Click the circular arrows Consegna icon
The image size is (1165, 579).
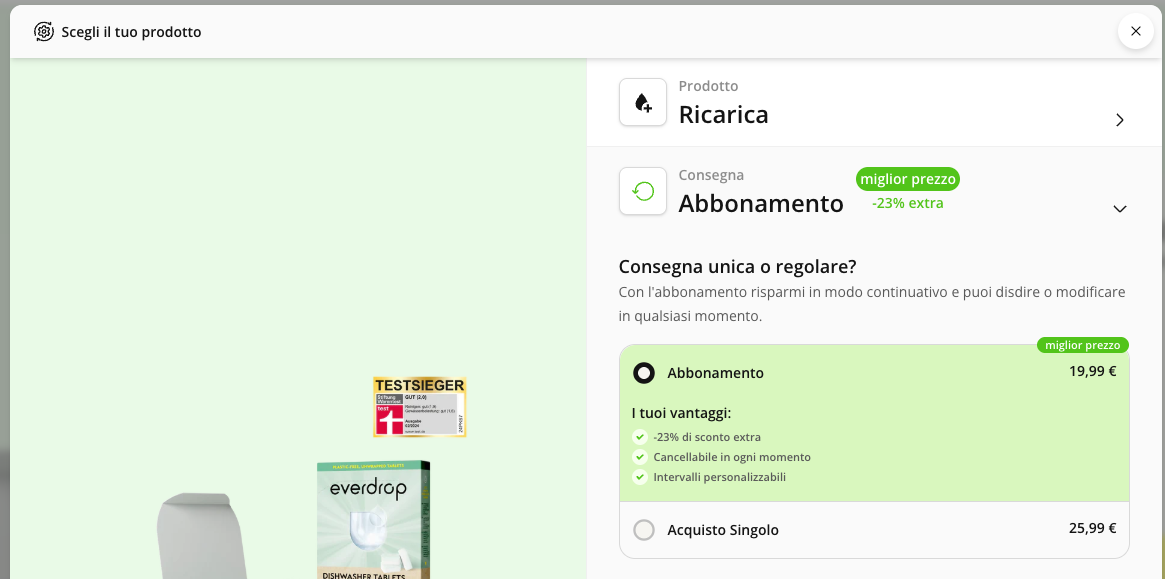pyautogui.click(x=643, y=191)
